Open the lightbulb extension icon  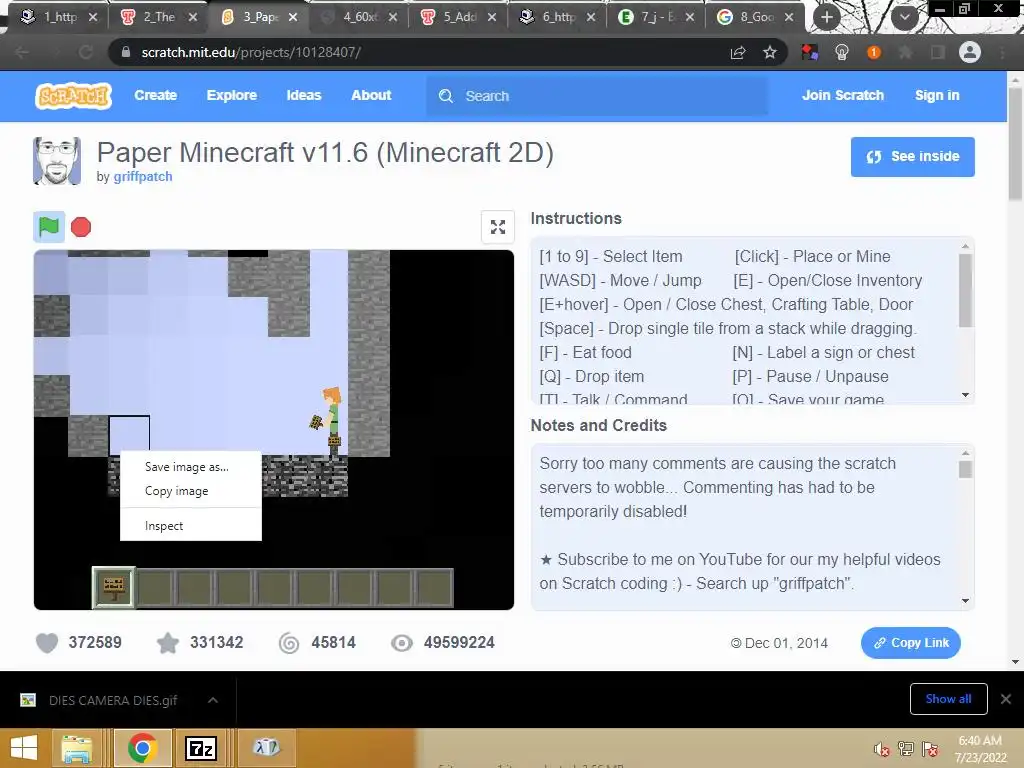[x=842, y=52]
